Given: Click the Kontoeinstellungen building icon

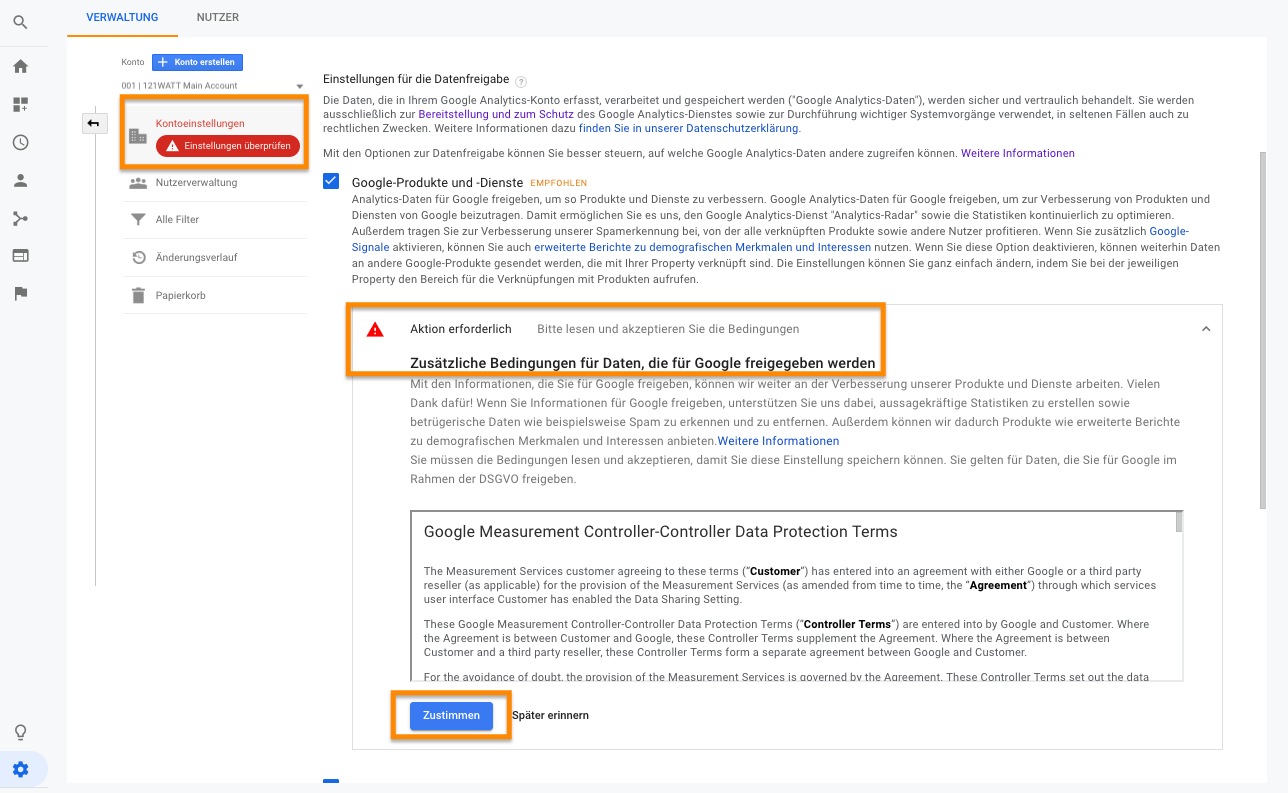Looking at the screenshot, I should click(x=138, y=136).
